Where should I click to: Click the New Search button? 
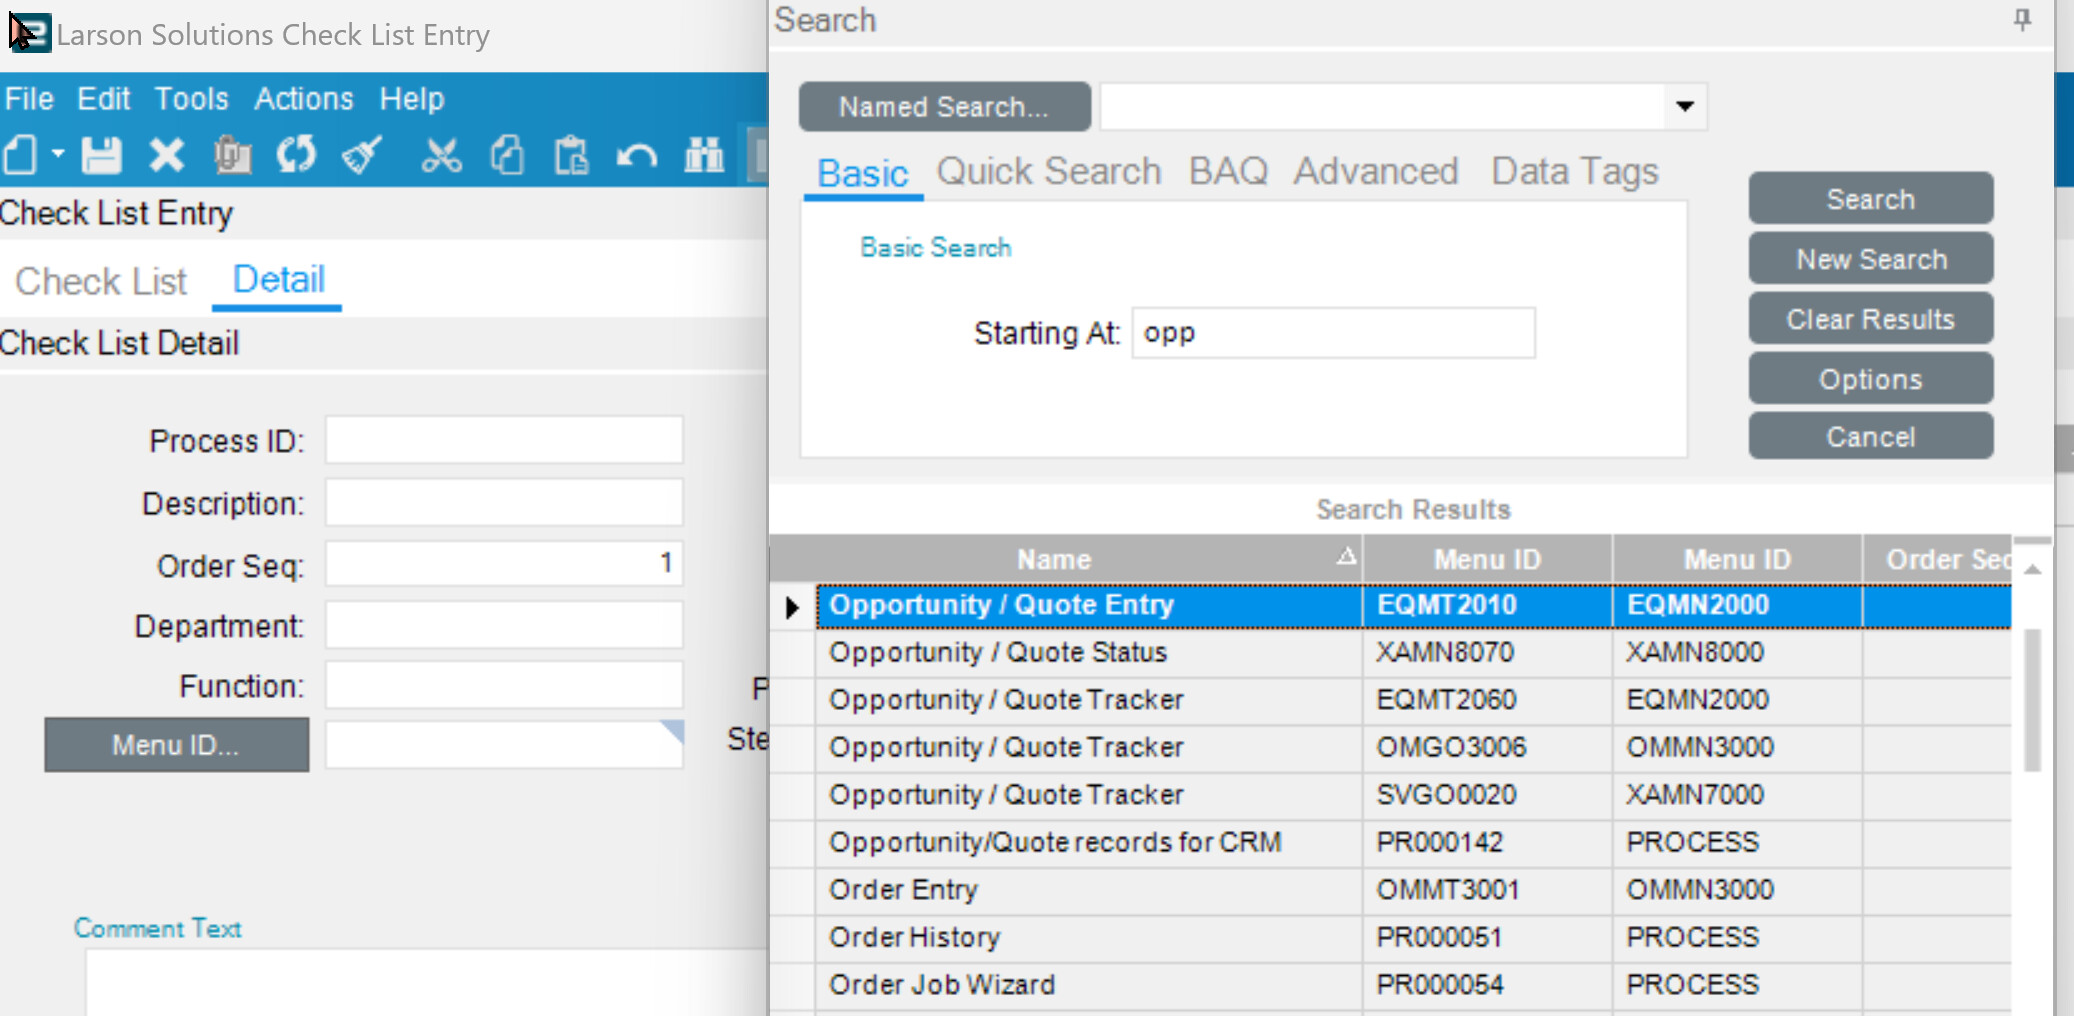pyautogui.click(x=1870, y=259)
